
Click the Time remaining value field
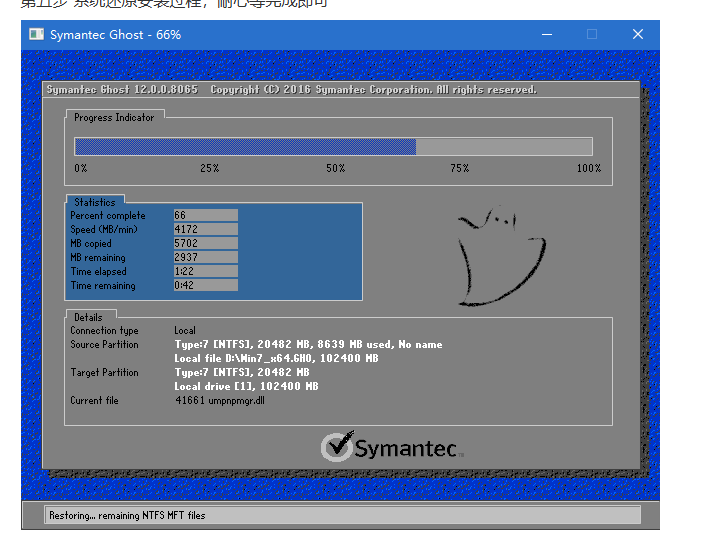point(205,285)
